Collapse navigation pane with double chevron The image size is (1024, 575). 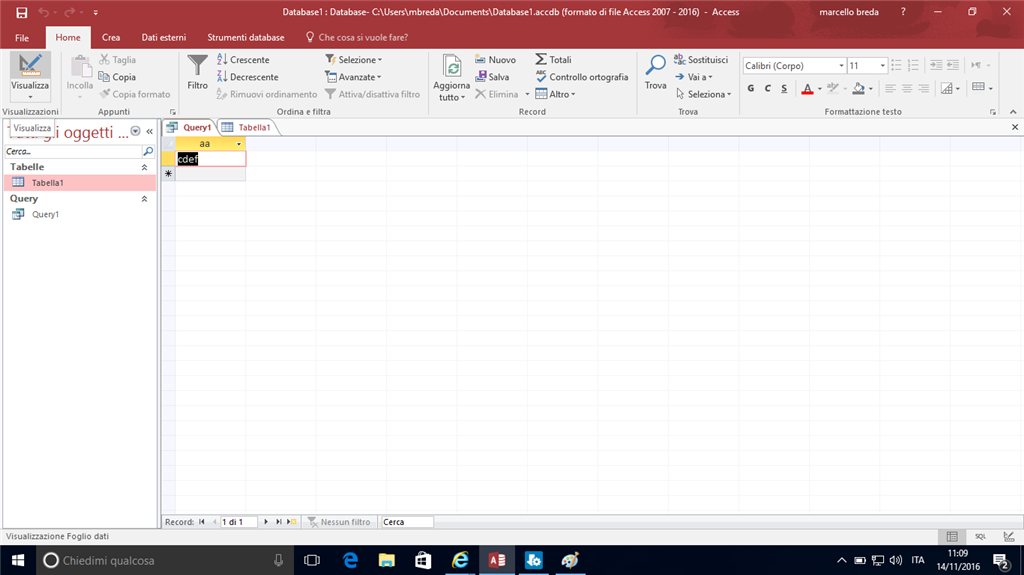pyautogui.click(x=150, y=131)
